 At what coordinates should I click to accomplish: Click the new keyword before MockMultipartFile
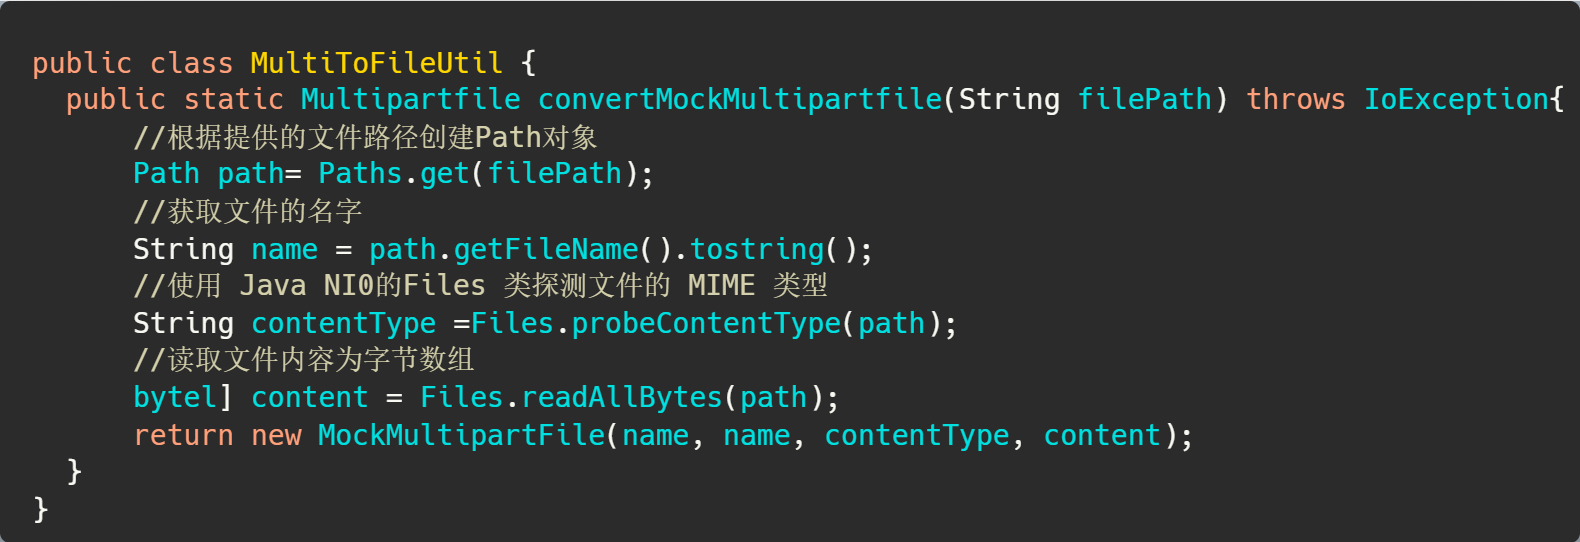[276, 436]
